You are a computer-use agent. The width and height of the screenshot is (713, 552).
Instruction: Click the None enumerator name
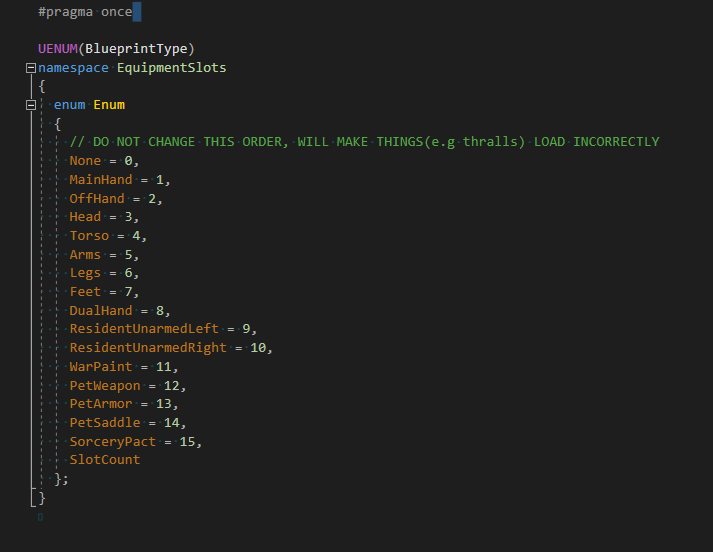[85, 161]
